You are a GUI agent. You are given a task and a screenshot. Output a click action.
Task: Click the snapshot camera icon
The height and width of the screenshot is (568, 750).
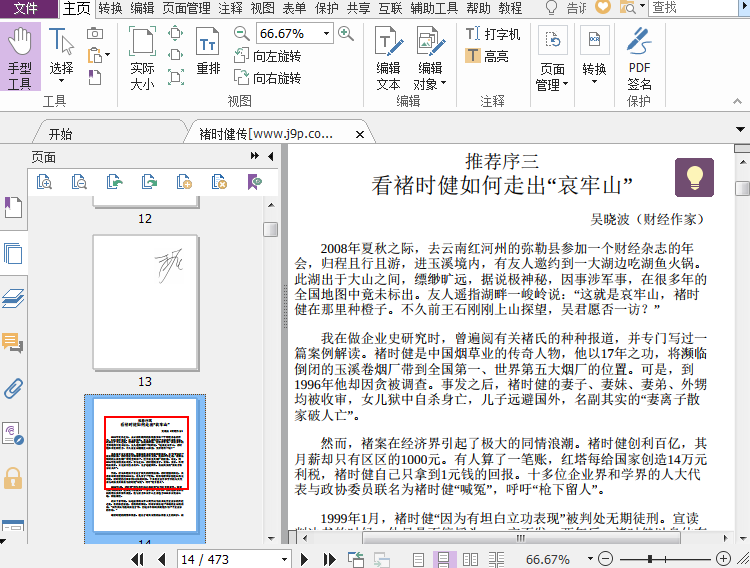(x=95, y=33)
